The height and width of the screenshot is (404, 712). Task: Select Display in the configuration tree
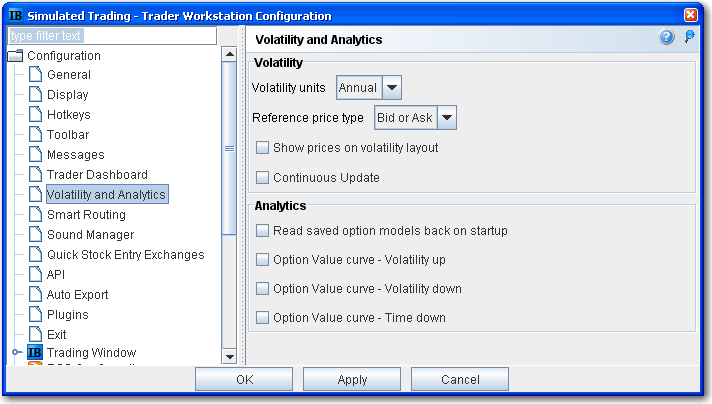[68, 95]
